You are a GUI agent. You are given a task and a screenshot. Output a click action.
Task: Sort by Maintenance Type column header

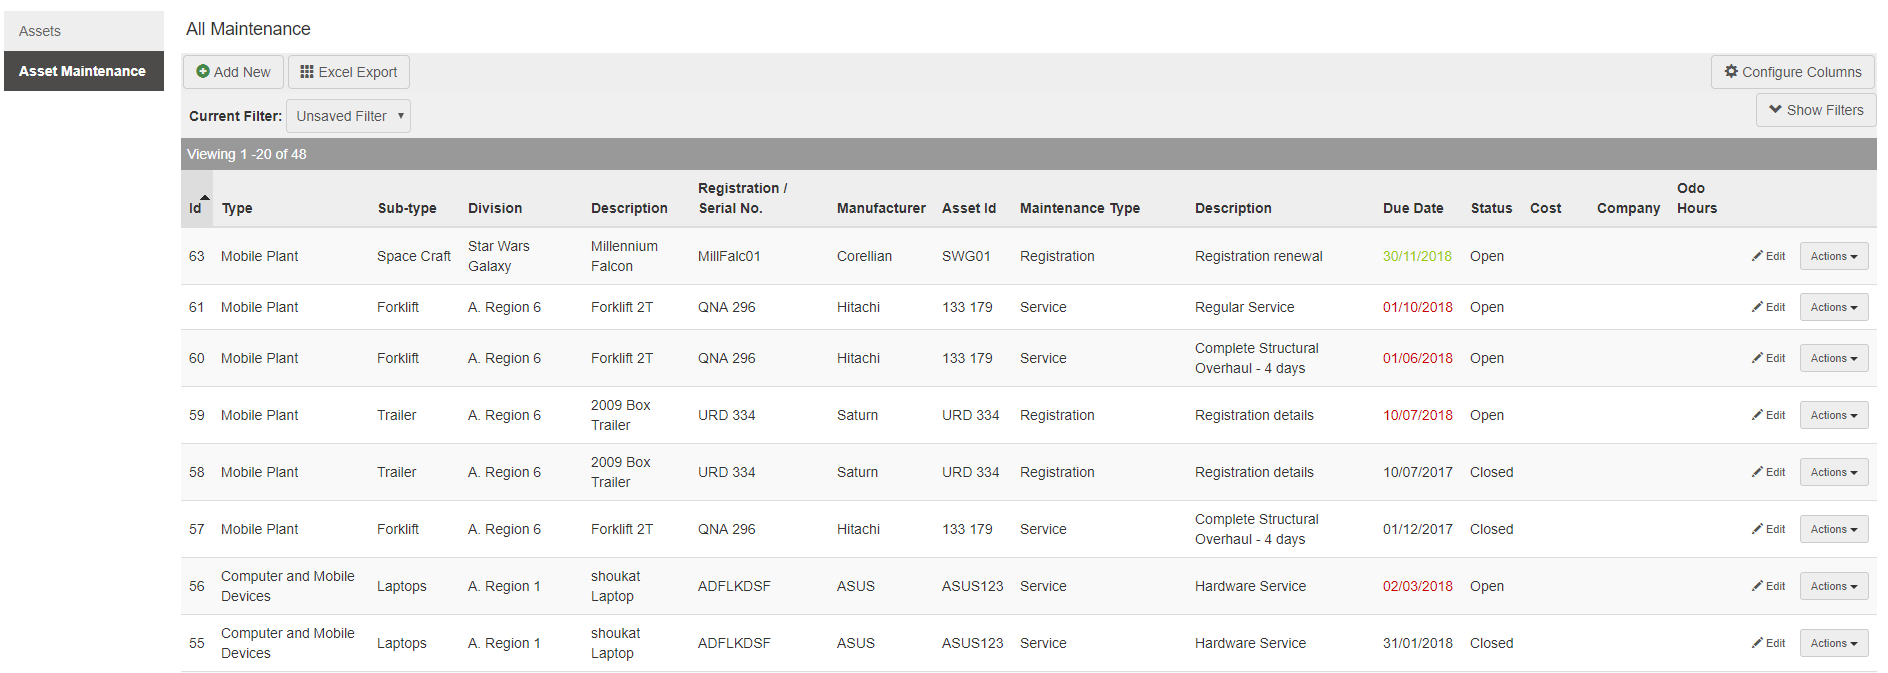[x=1079, y=208]
